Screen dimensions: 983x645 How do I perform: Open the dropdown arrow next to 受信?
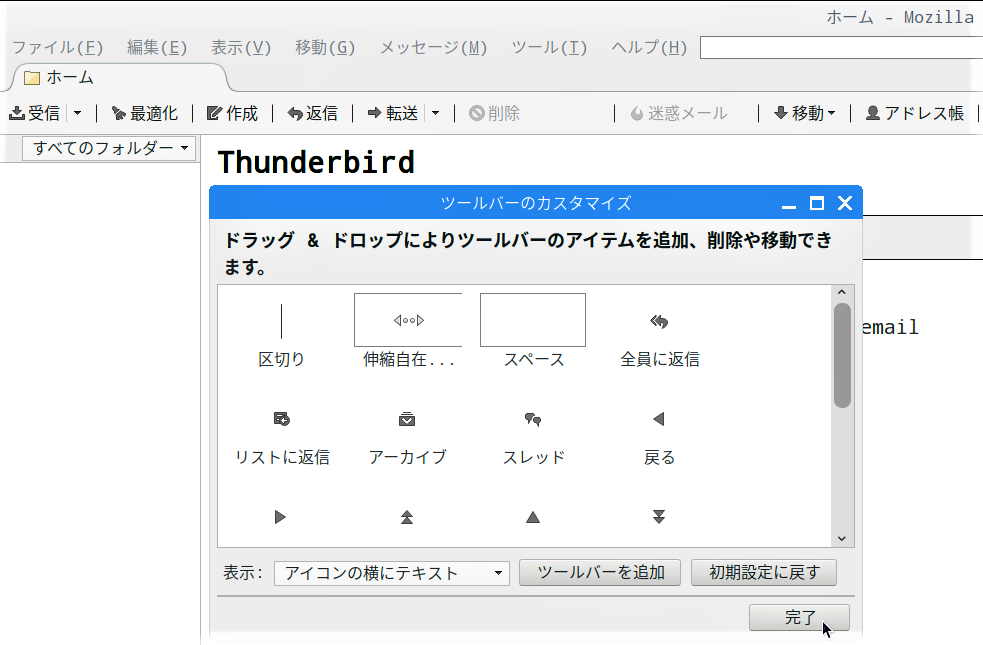(77, 113)
